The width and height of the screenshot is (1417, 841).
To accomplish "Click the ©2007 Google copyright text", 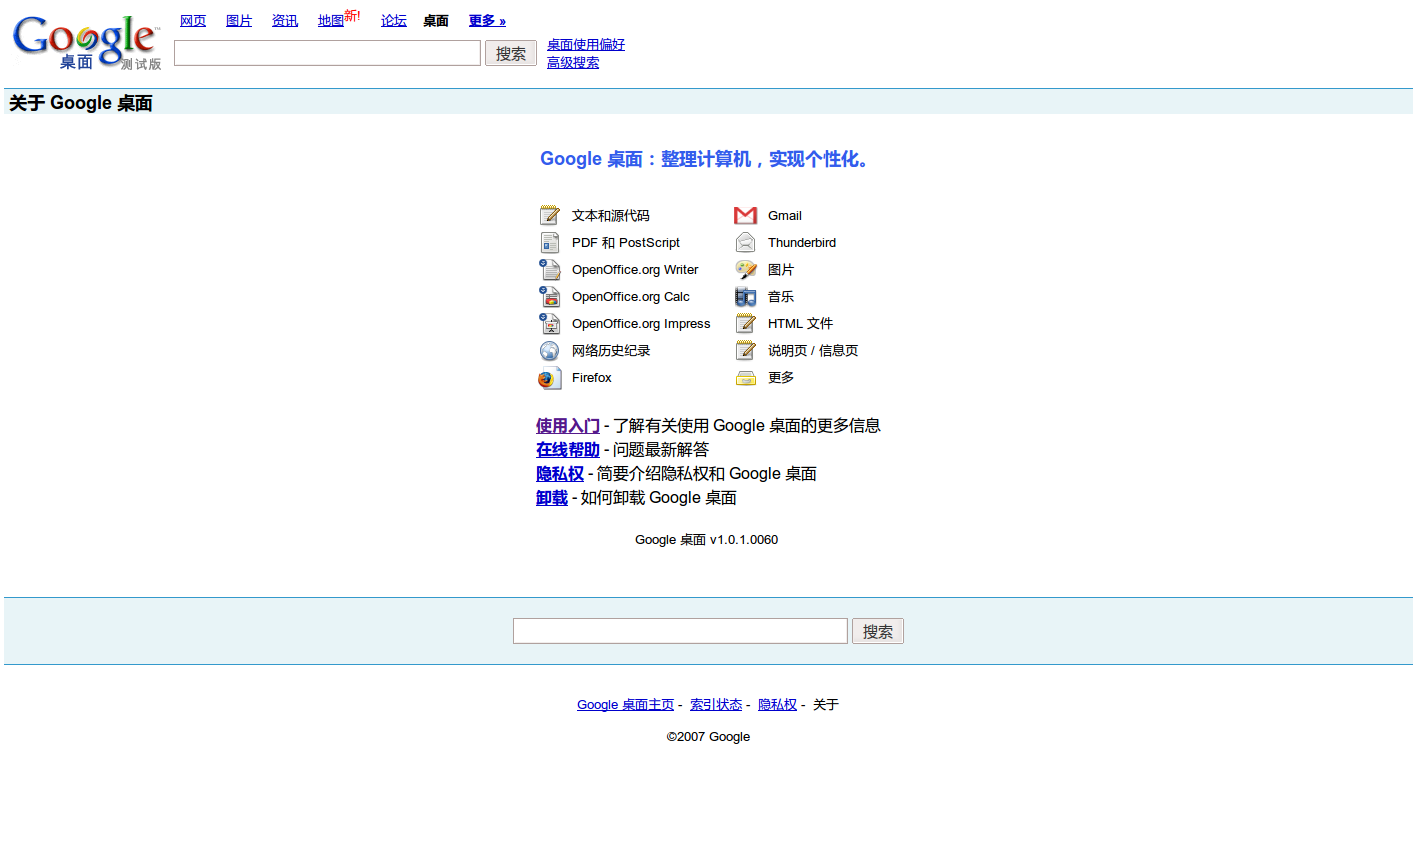I will (x=708, y=737).
